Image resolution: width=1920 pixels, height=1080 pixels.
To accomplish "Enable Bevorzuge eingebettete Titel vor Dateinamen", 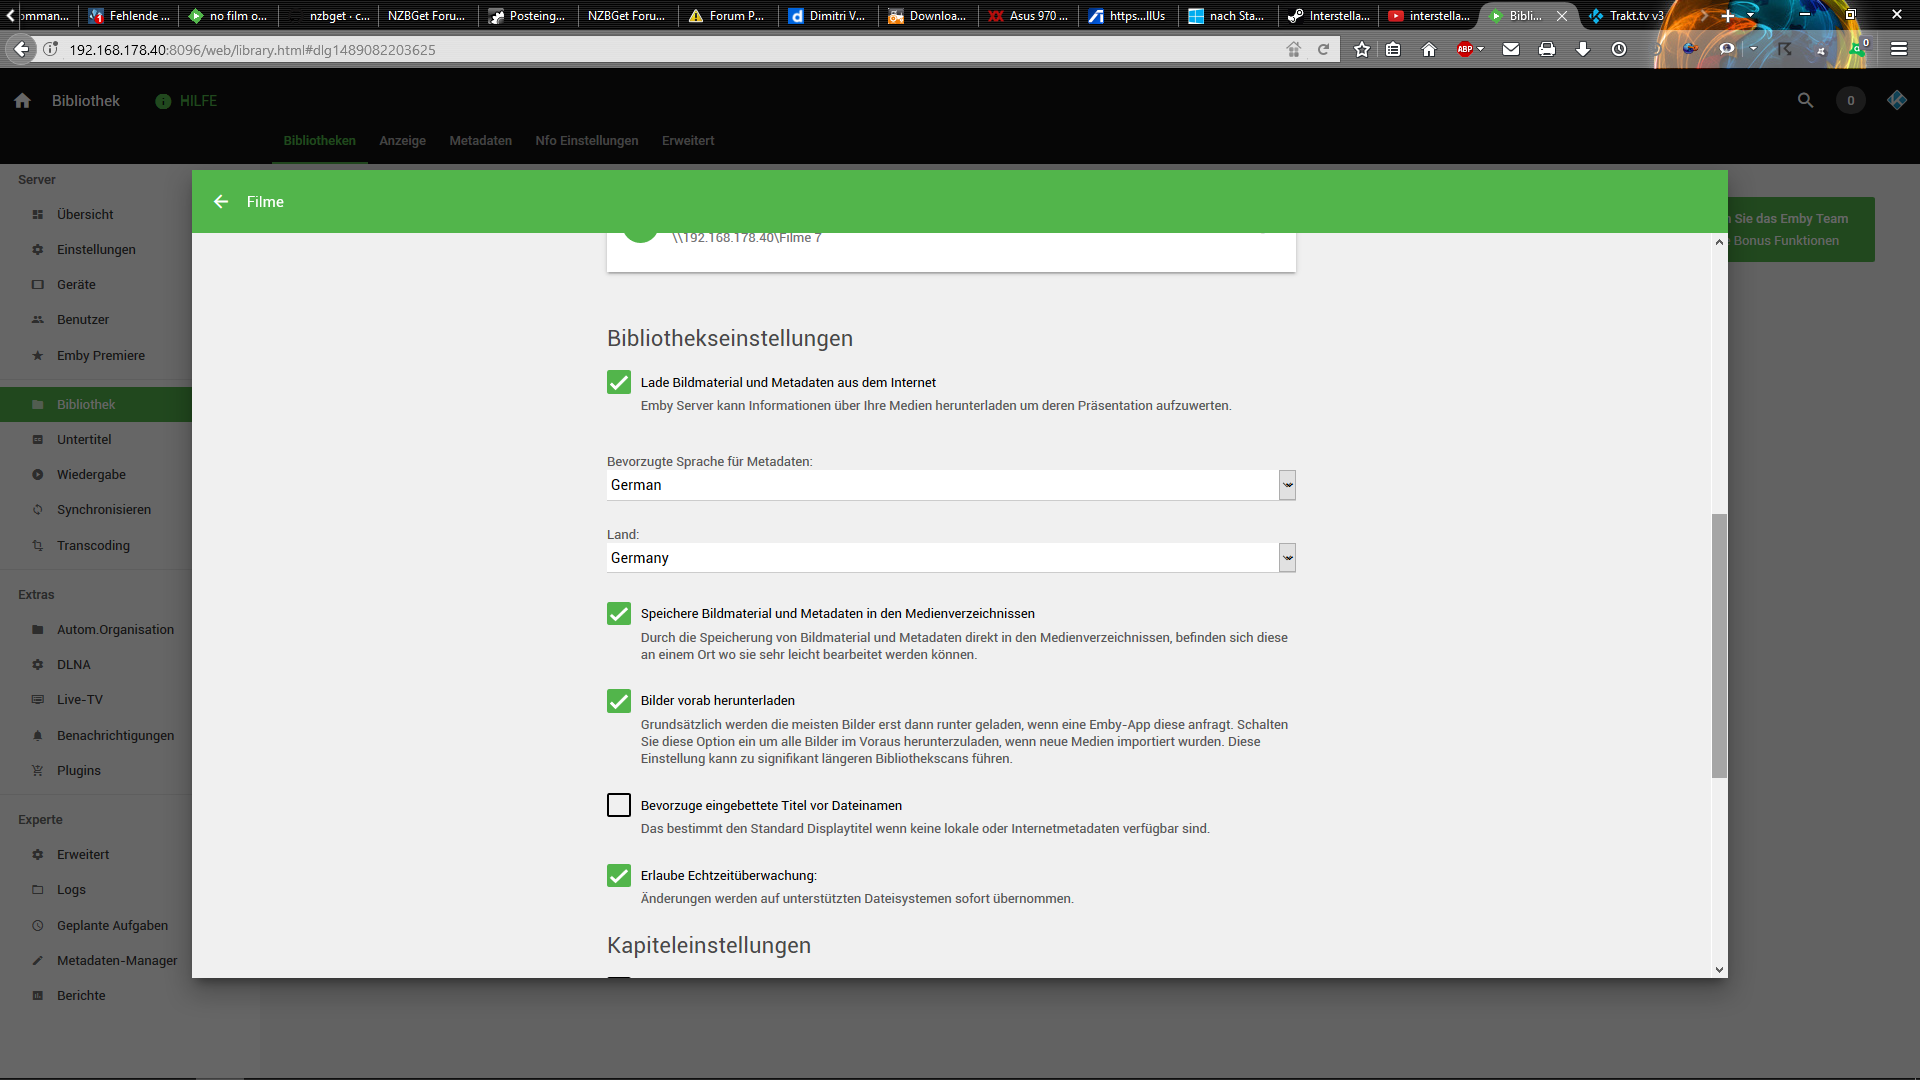I will [x=619, y=806].
